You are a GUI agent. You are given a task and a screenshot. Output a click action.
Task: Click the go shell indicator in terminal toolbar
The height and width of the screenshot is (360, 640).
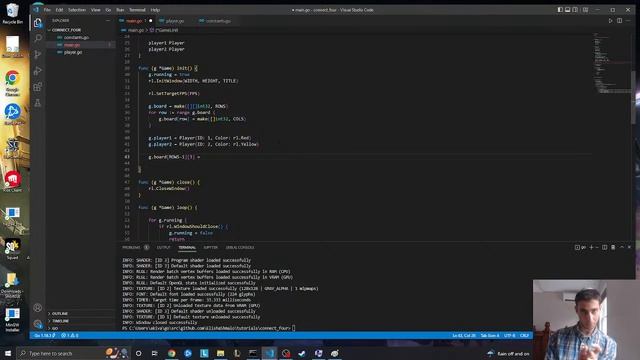(x=580, y=247)
